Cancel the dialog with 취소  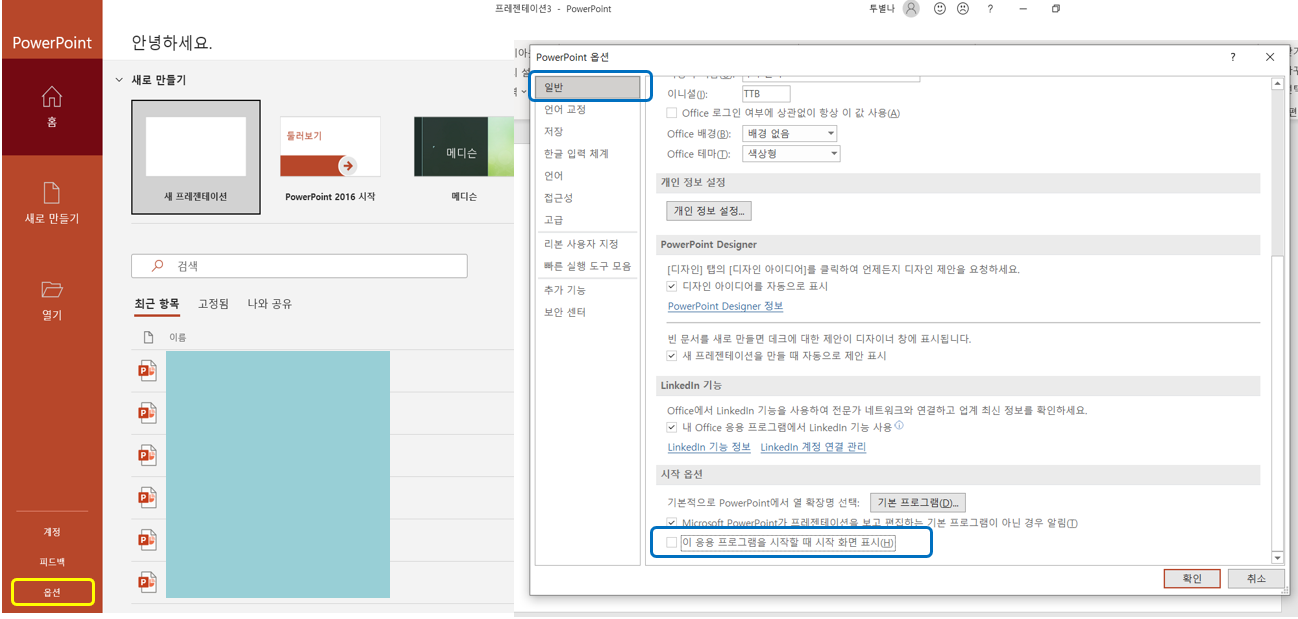point(1256,578)
